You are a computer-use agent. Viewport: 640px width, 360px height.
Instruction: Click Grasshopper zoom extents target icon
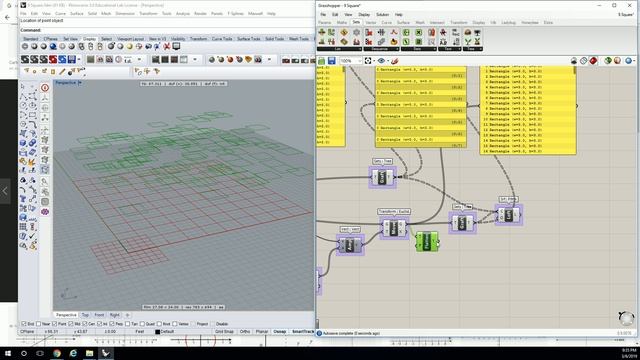[x=368, y=61]
